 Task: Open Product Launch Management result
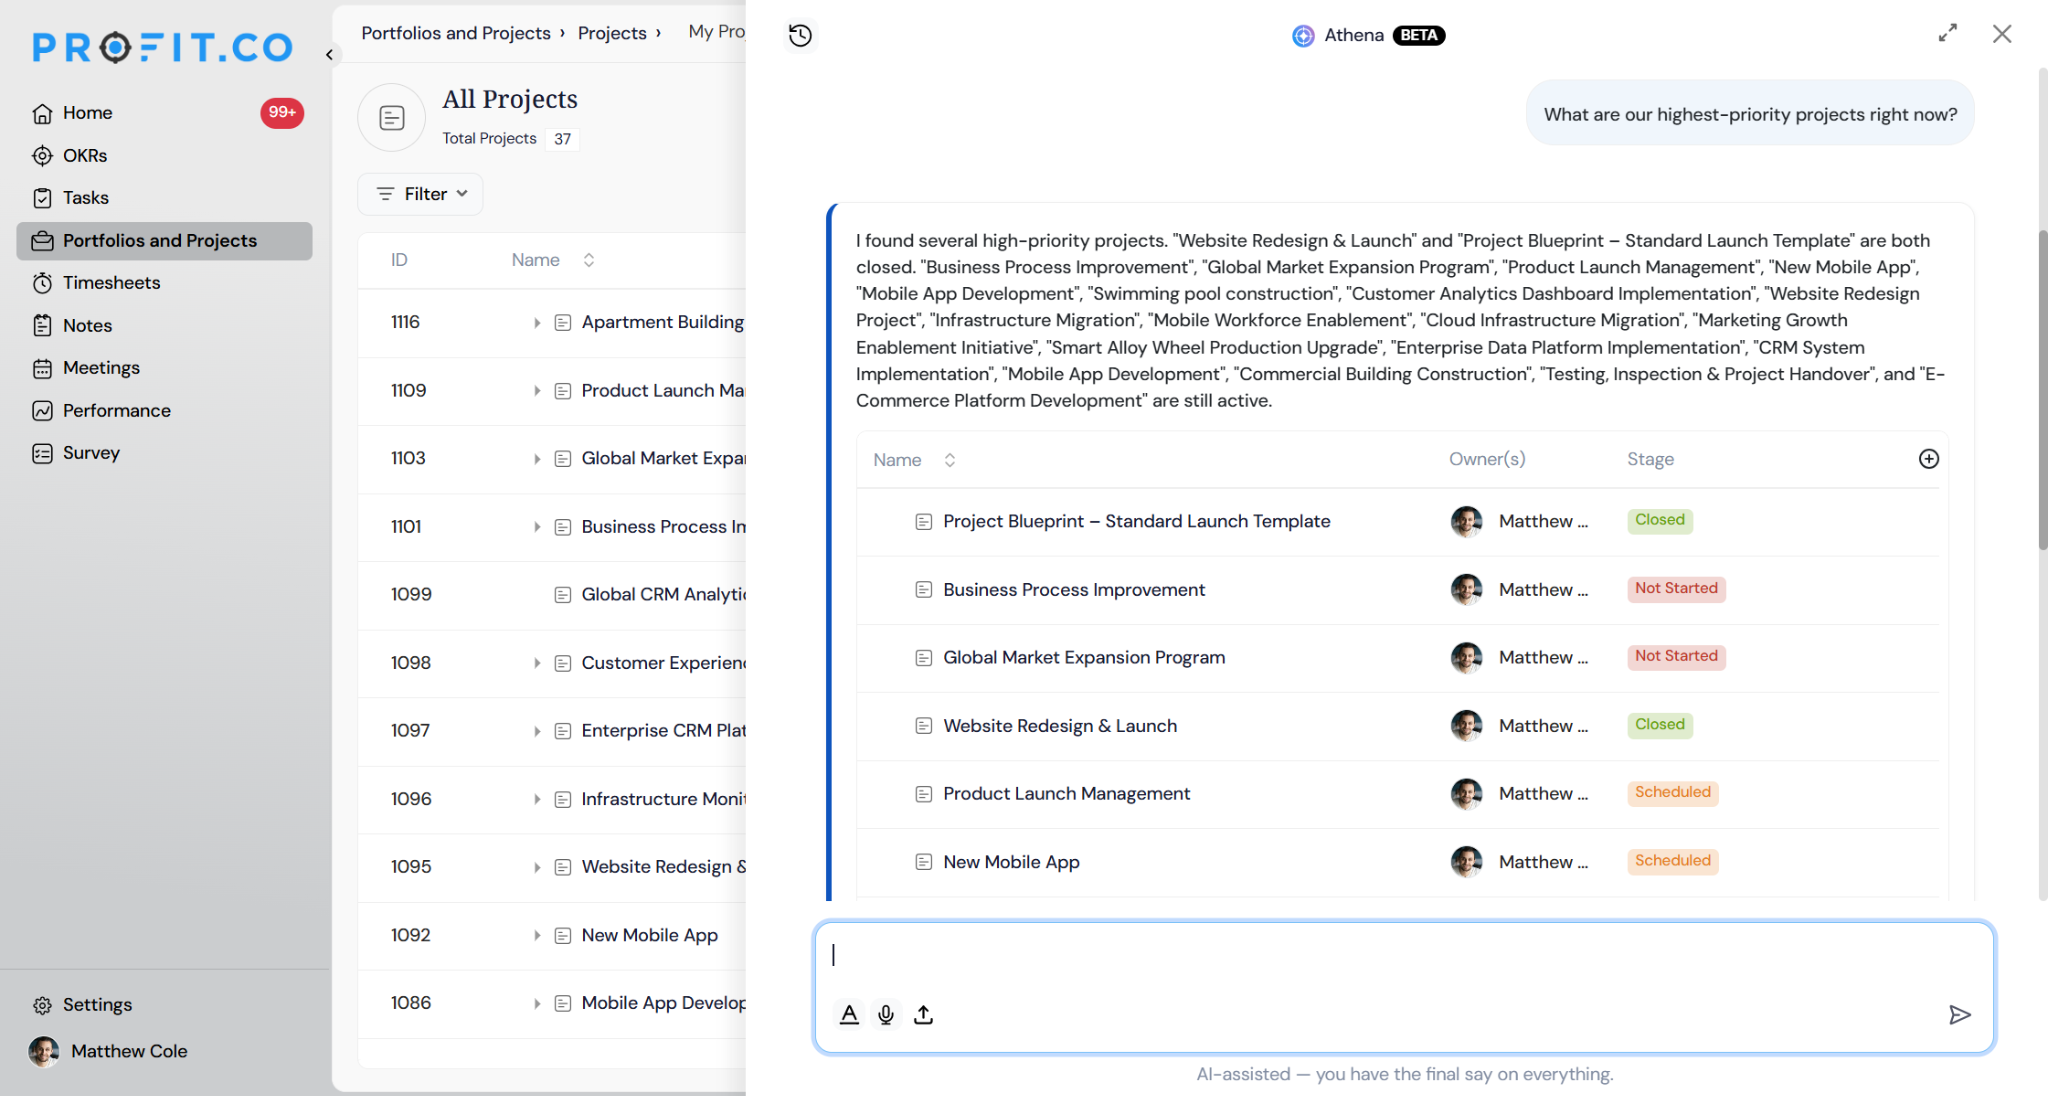(1066, 793)
